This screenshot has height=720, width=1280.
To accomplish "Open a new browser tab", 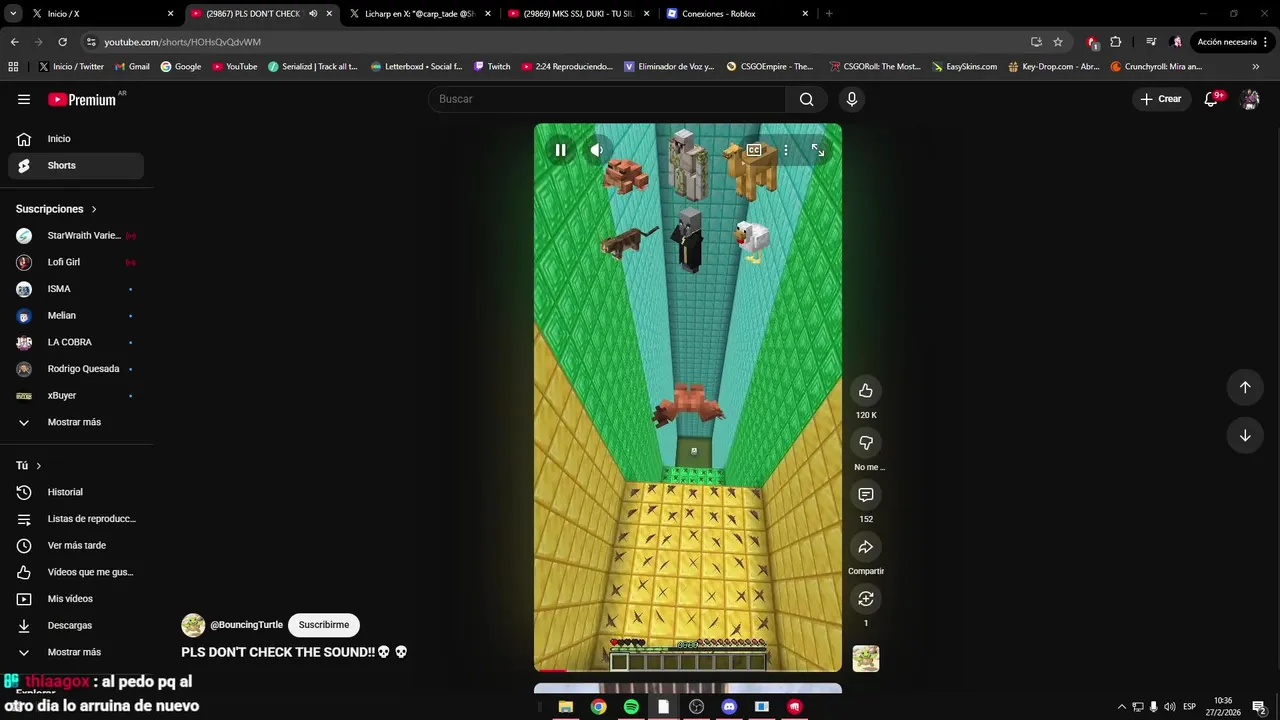I will tap(829, 14).
